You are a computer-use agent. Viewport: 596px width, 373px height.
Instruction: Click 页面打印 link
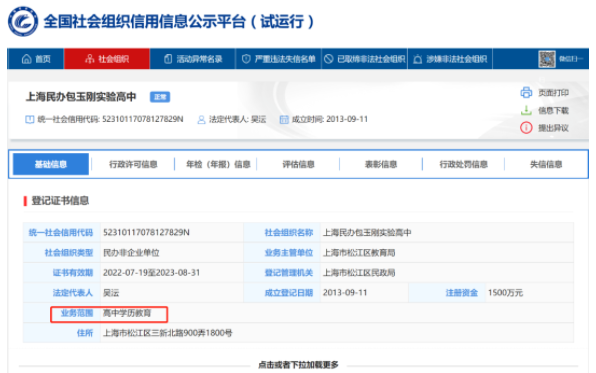(553, 93)
